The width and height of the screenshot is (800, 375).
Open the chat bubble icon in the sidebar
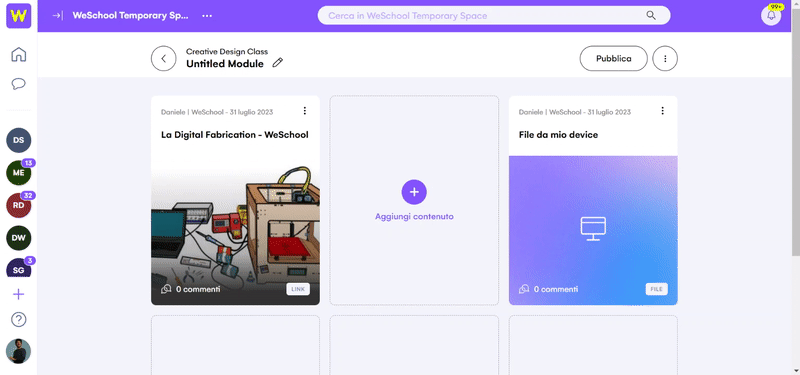[18, 84]
